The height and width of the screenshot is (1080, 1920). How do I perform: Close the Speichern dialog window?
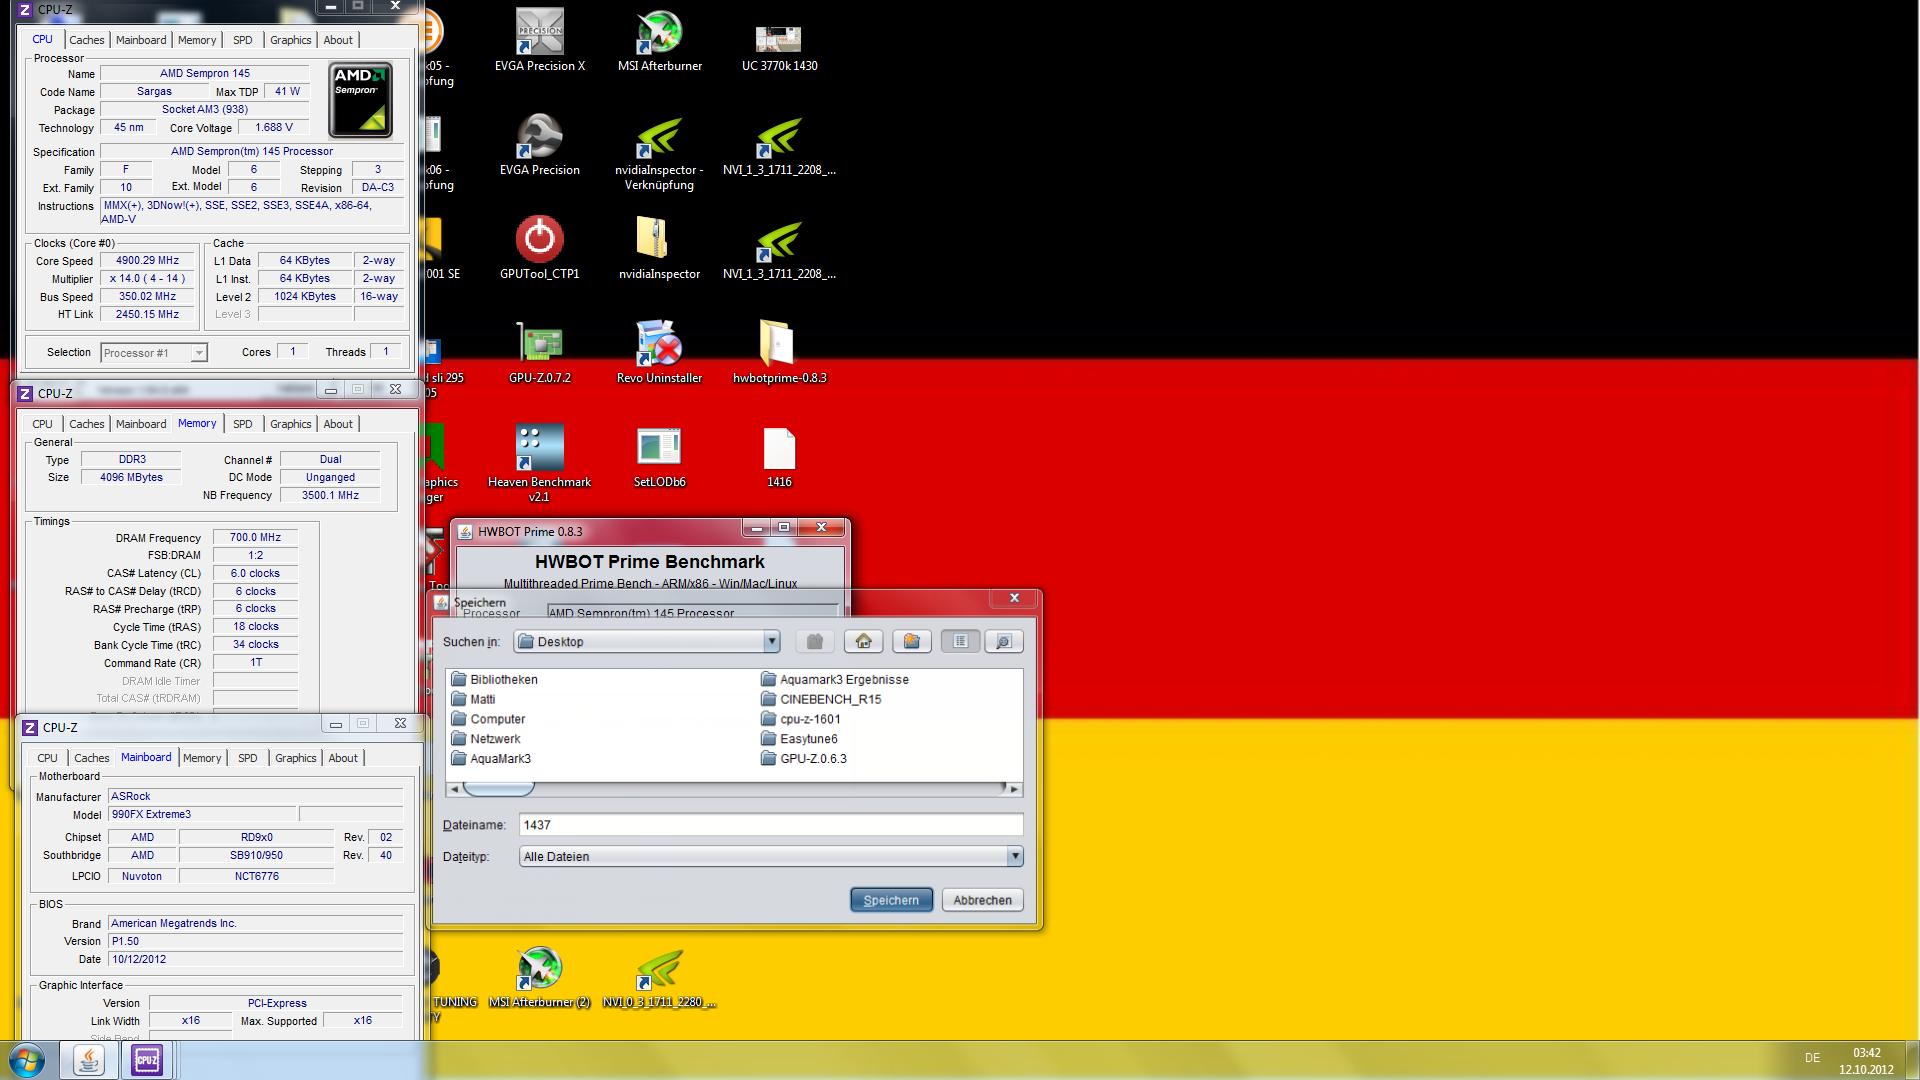tap(1014, 598)
